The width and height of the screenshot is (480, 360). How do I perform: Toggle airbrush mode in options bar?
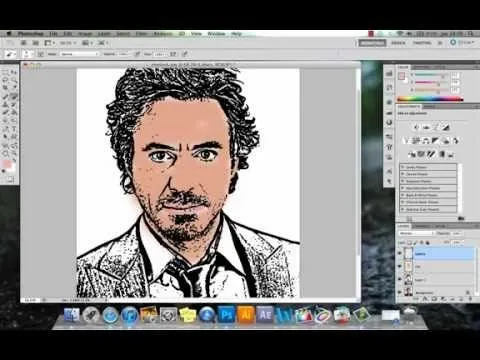click(173, 54)
